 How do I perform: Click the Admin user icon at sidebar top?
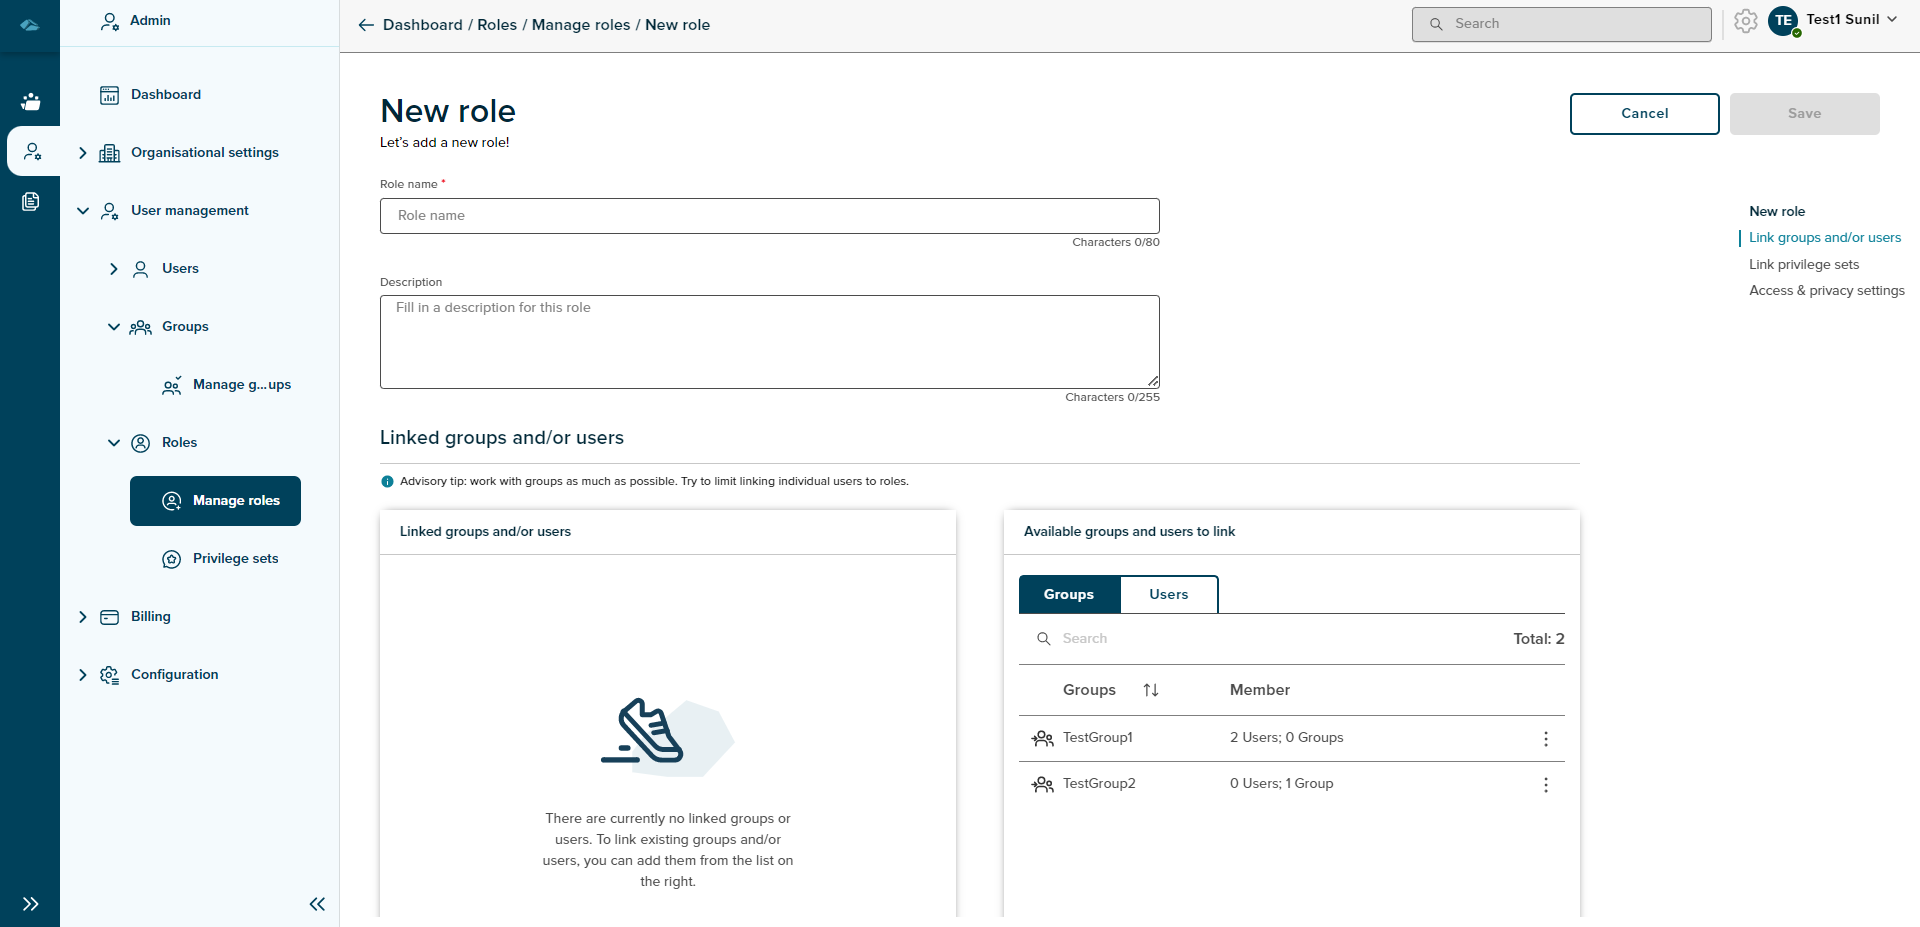110,21
